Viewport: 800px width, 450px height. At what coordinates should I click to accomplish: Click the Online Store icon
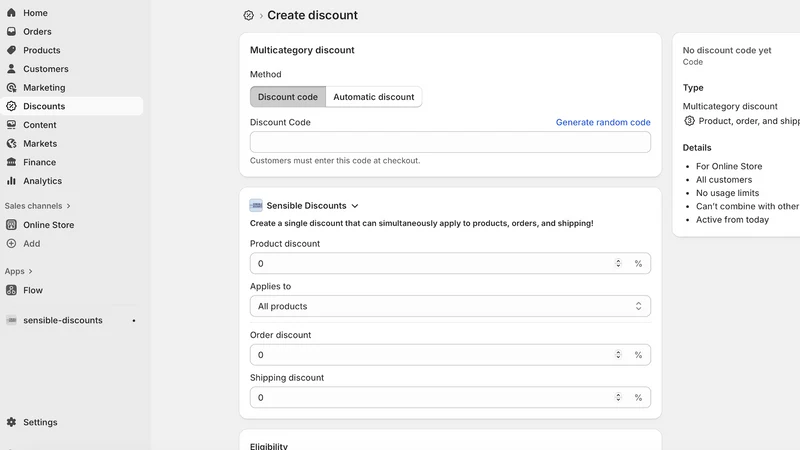point(11,224)
